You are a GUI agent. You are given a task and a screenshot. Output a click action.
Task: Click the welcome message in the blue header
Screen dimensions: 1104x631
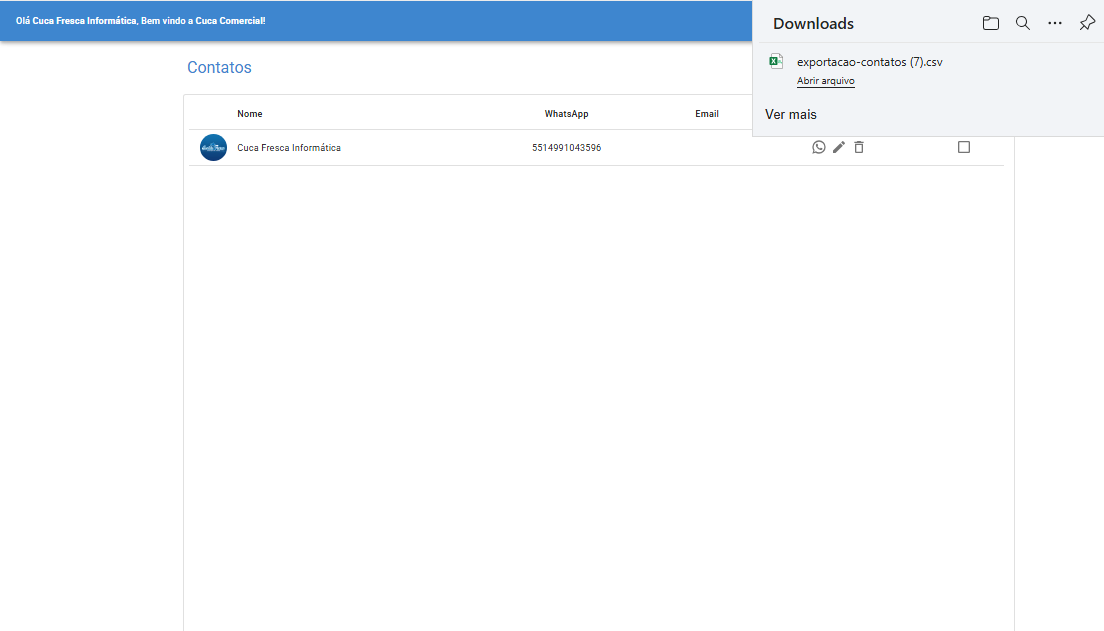141,21
